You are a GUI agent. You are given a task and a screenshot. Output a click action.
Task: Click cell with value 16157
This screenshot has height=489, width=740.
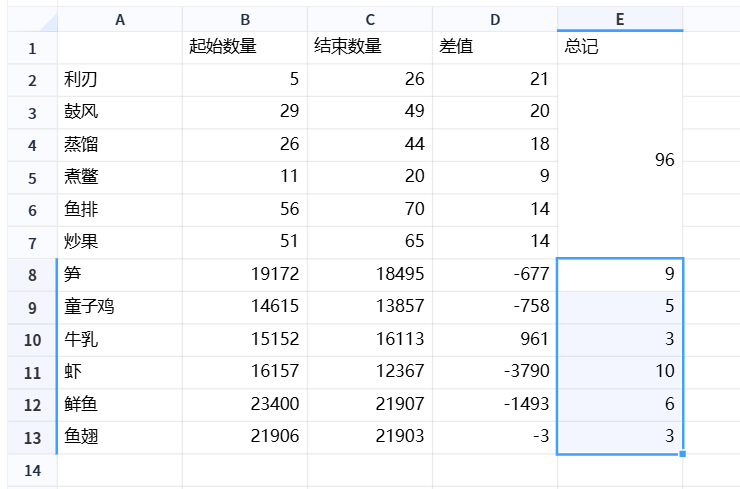pyautogui.click(x=245, y=372)
